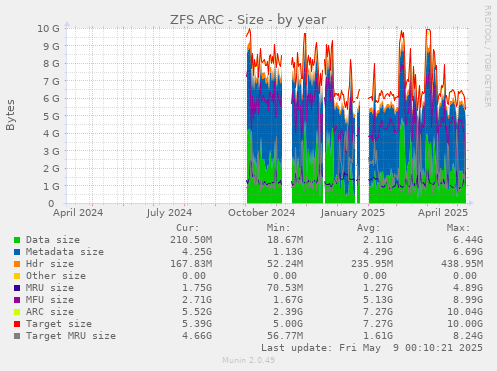497x371 pixels.
Task: Click the lime ARC size legend swatch
Action: [x=17, y=312]
